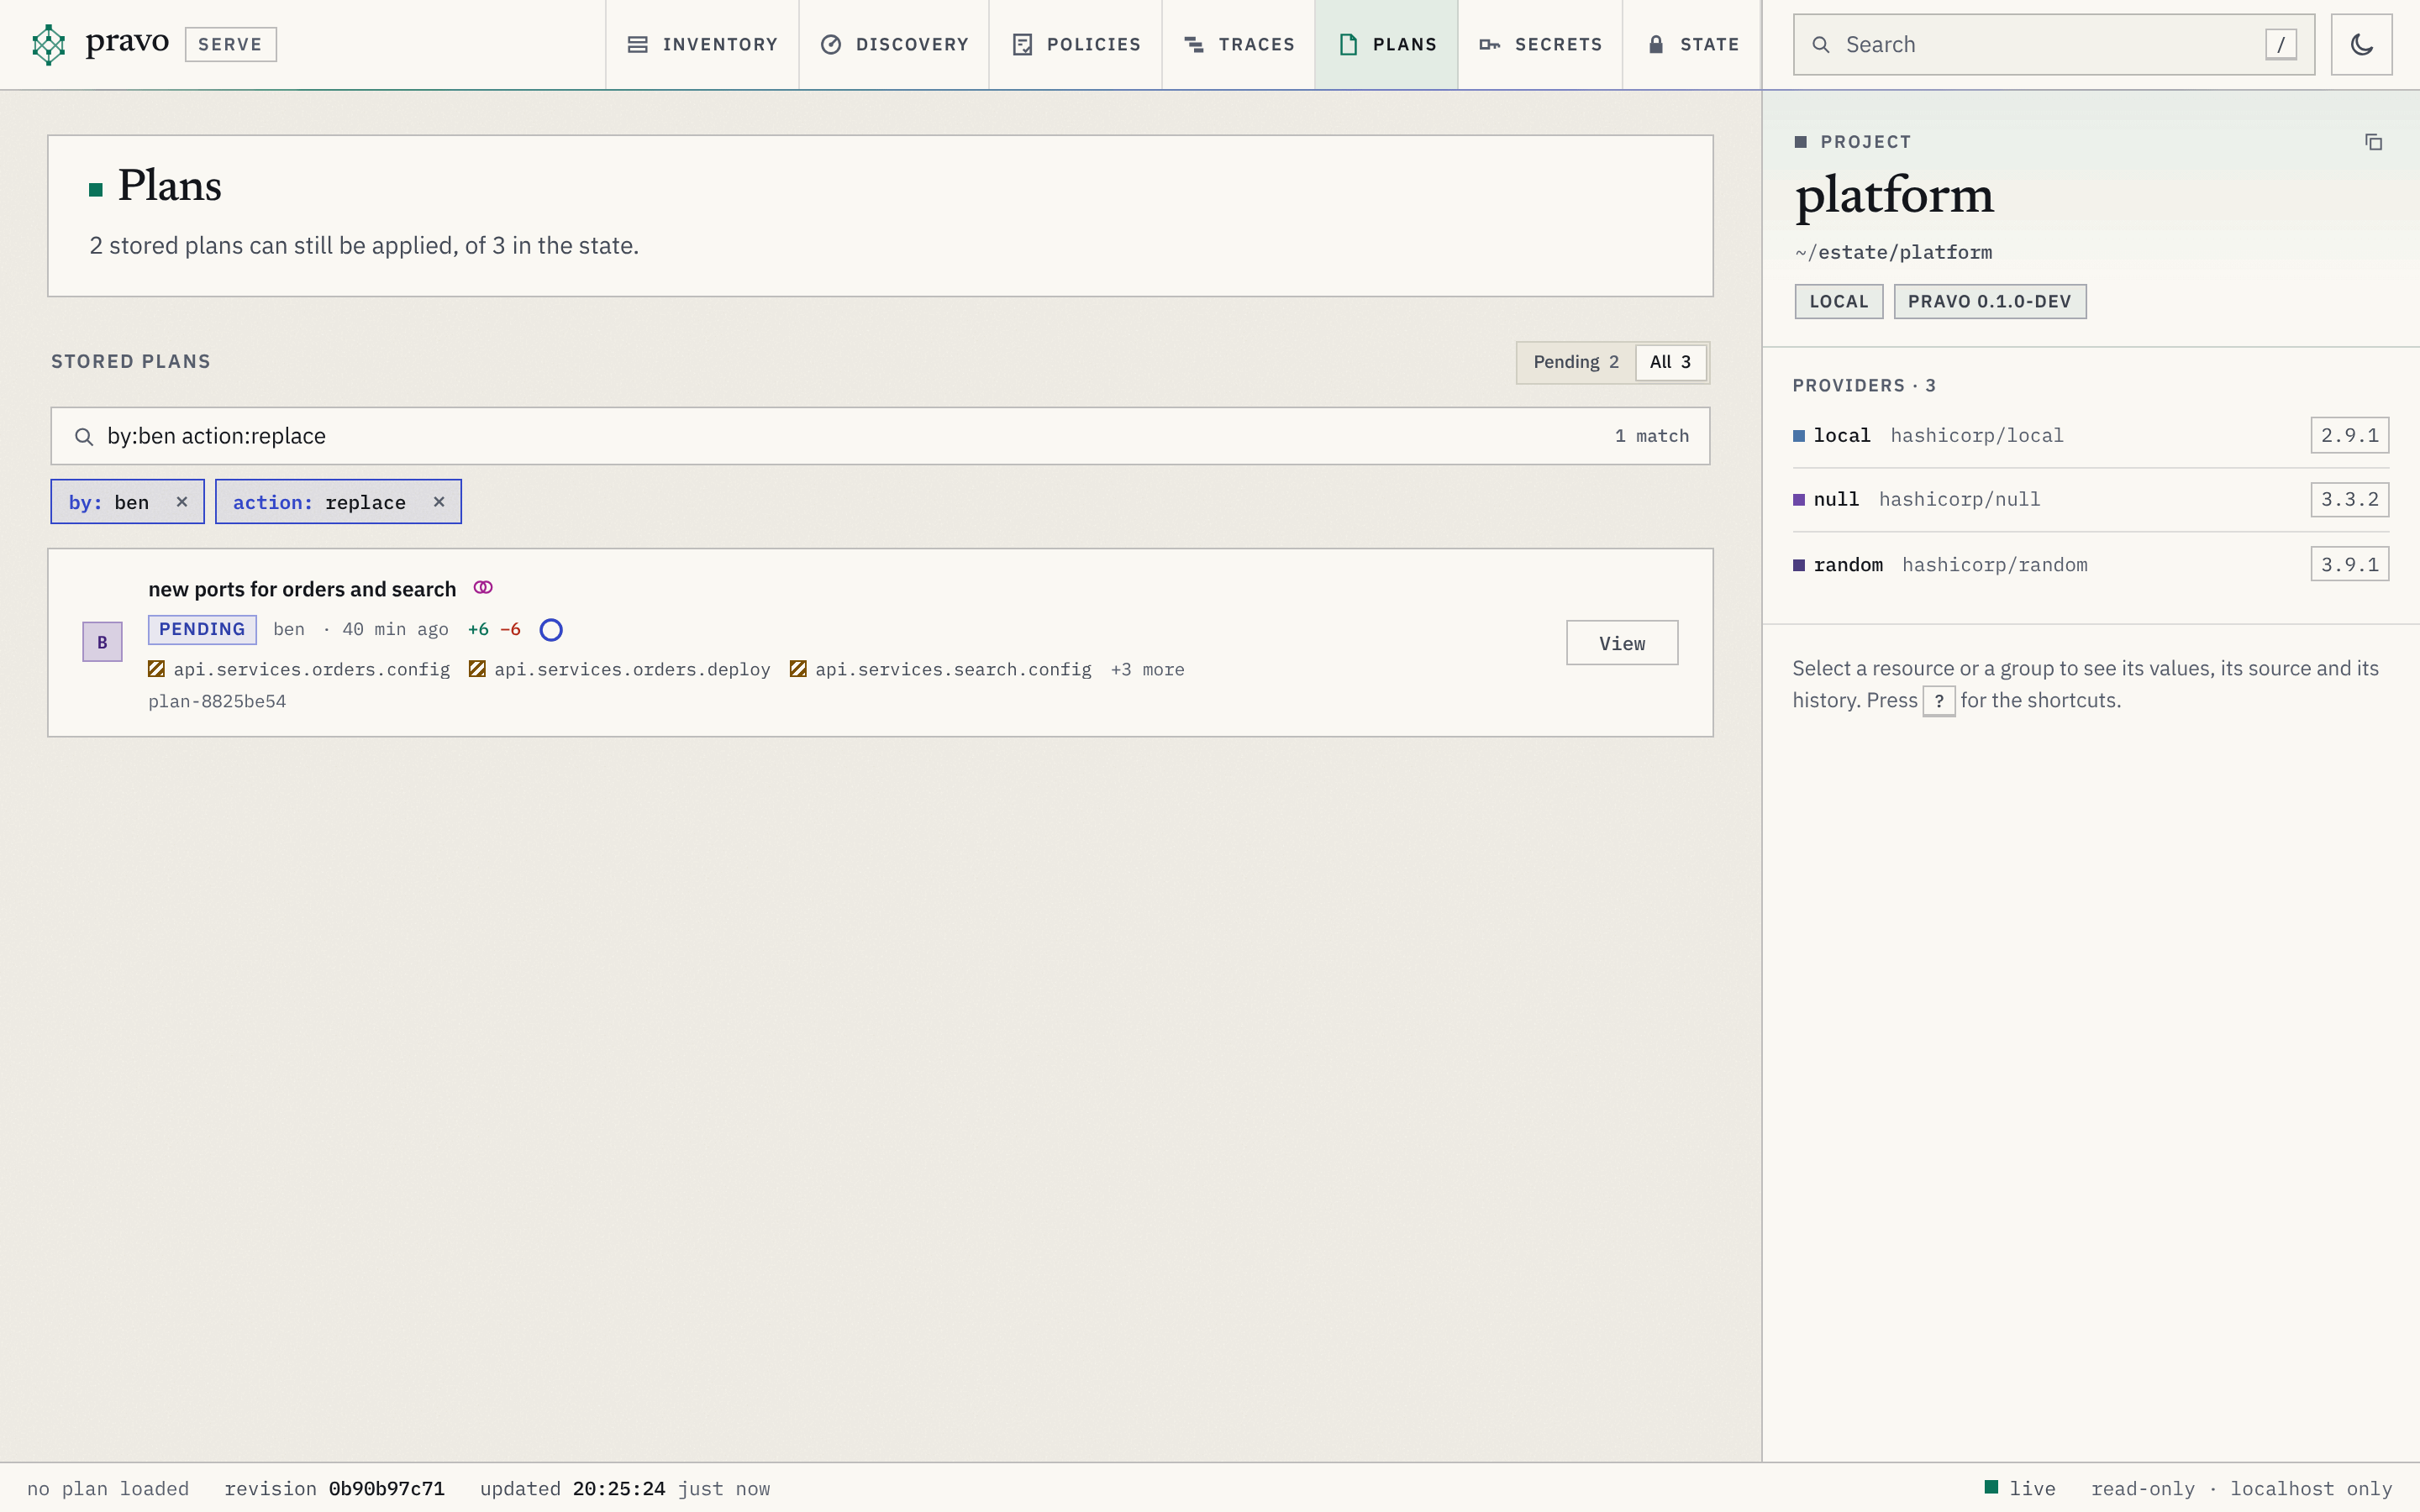Click the replace icon for api.services.orders.deploy

click(x=477, y=669)
